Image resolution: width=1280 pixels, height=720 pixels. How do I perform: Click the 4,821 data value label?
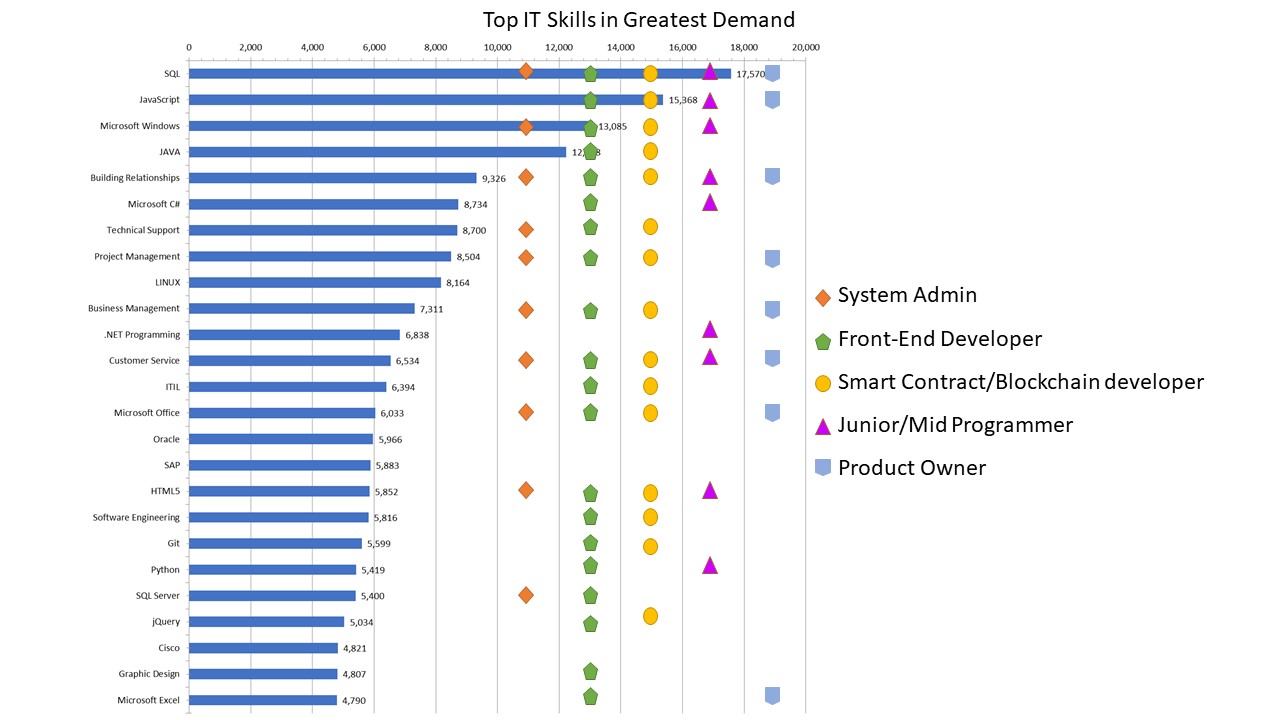coord(355,648)
